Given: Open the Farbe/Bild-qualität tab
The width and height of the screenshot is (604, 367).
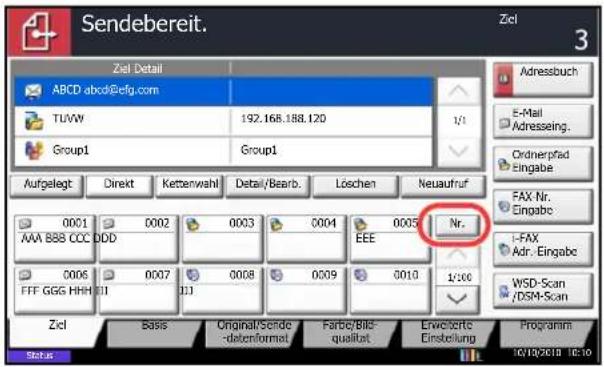Looking at the screenshot, I should pyautogui.click(x=351, y=332).
